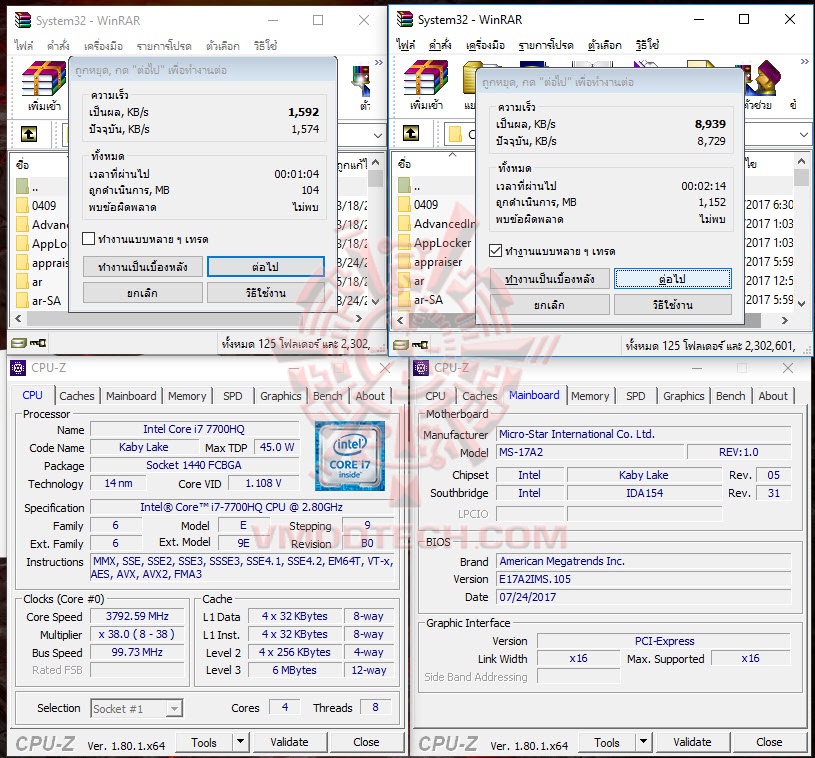Click the address bar folder icon in right WinRAR
Viewport: 815px width, 758px height.
pyautogui.click(x=455, y=134)
